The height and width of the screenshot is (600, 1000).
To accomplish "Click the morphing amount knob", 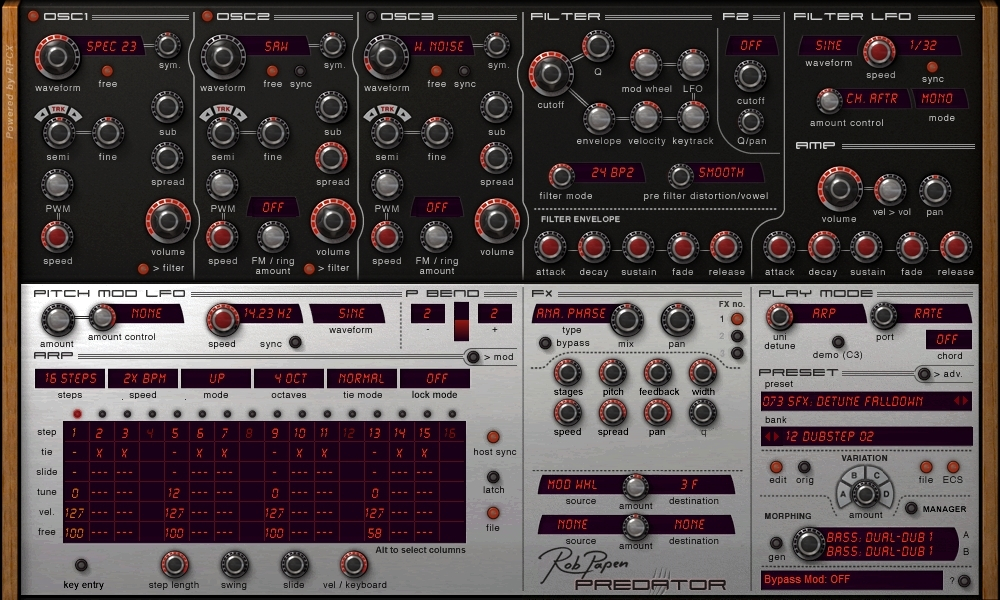I will pyautogui.click(x=806, y=543).
